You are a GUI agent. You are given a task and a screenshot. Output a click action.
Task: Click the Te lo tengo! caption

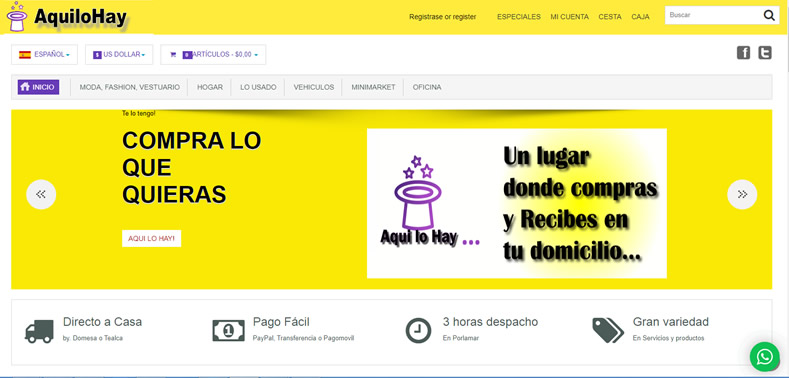(139, 113)
